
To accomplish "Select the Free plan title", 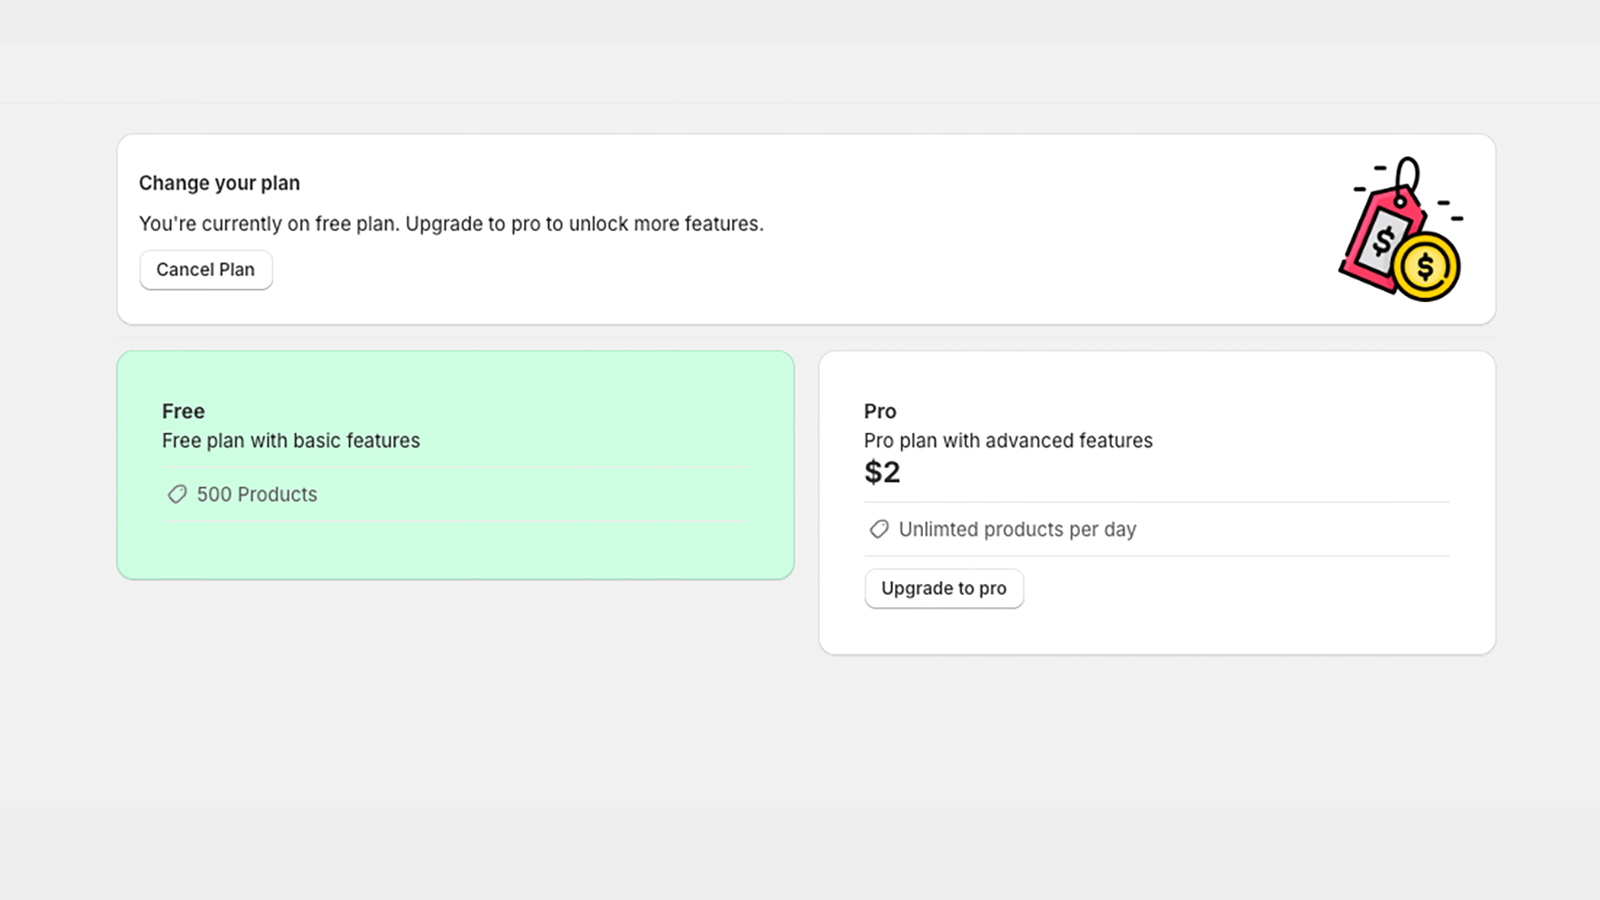I will pyautogui.click(x=183, y=411).
